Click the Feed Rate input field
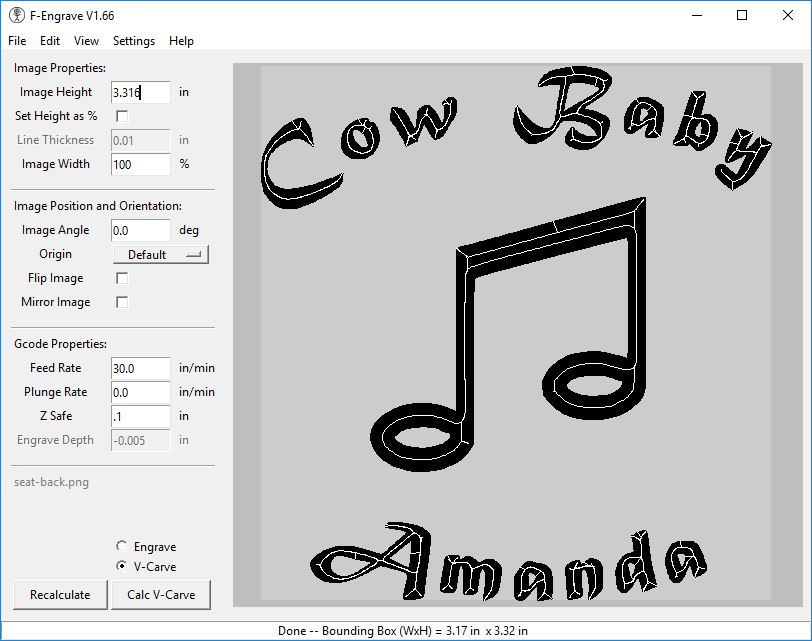Image resolution: width=812 pixels, height=641 pixels. pyautogui.click(x=140, y=368)
